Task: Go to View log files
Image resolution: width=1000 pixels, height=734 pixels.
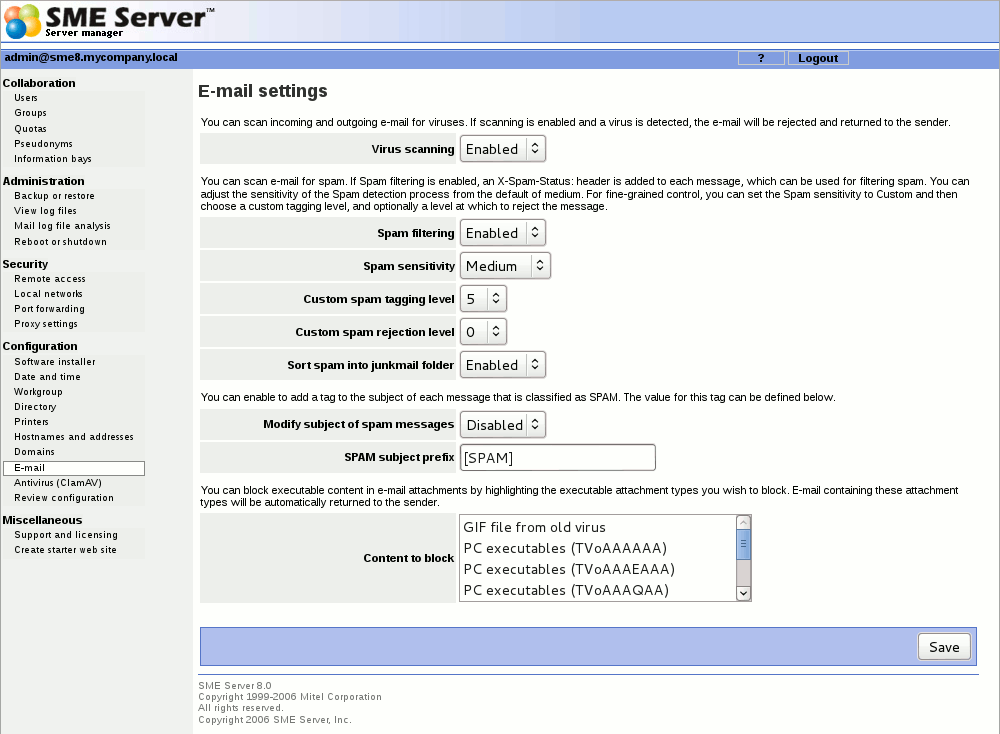Action: click(x=45, y=211)
